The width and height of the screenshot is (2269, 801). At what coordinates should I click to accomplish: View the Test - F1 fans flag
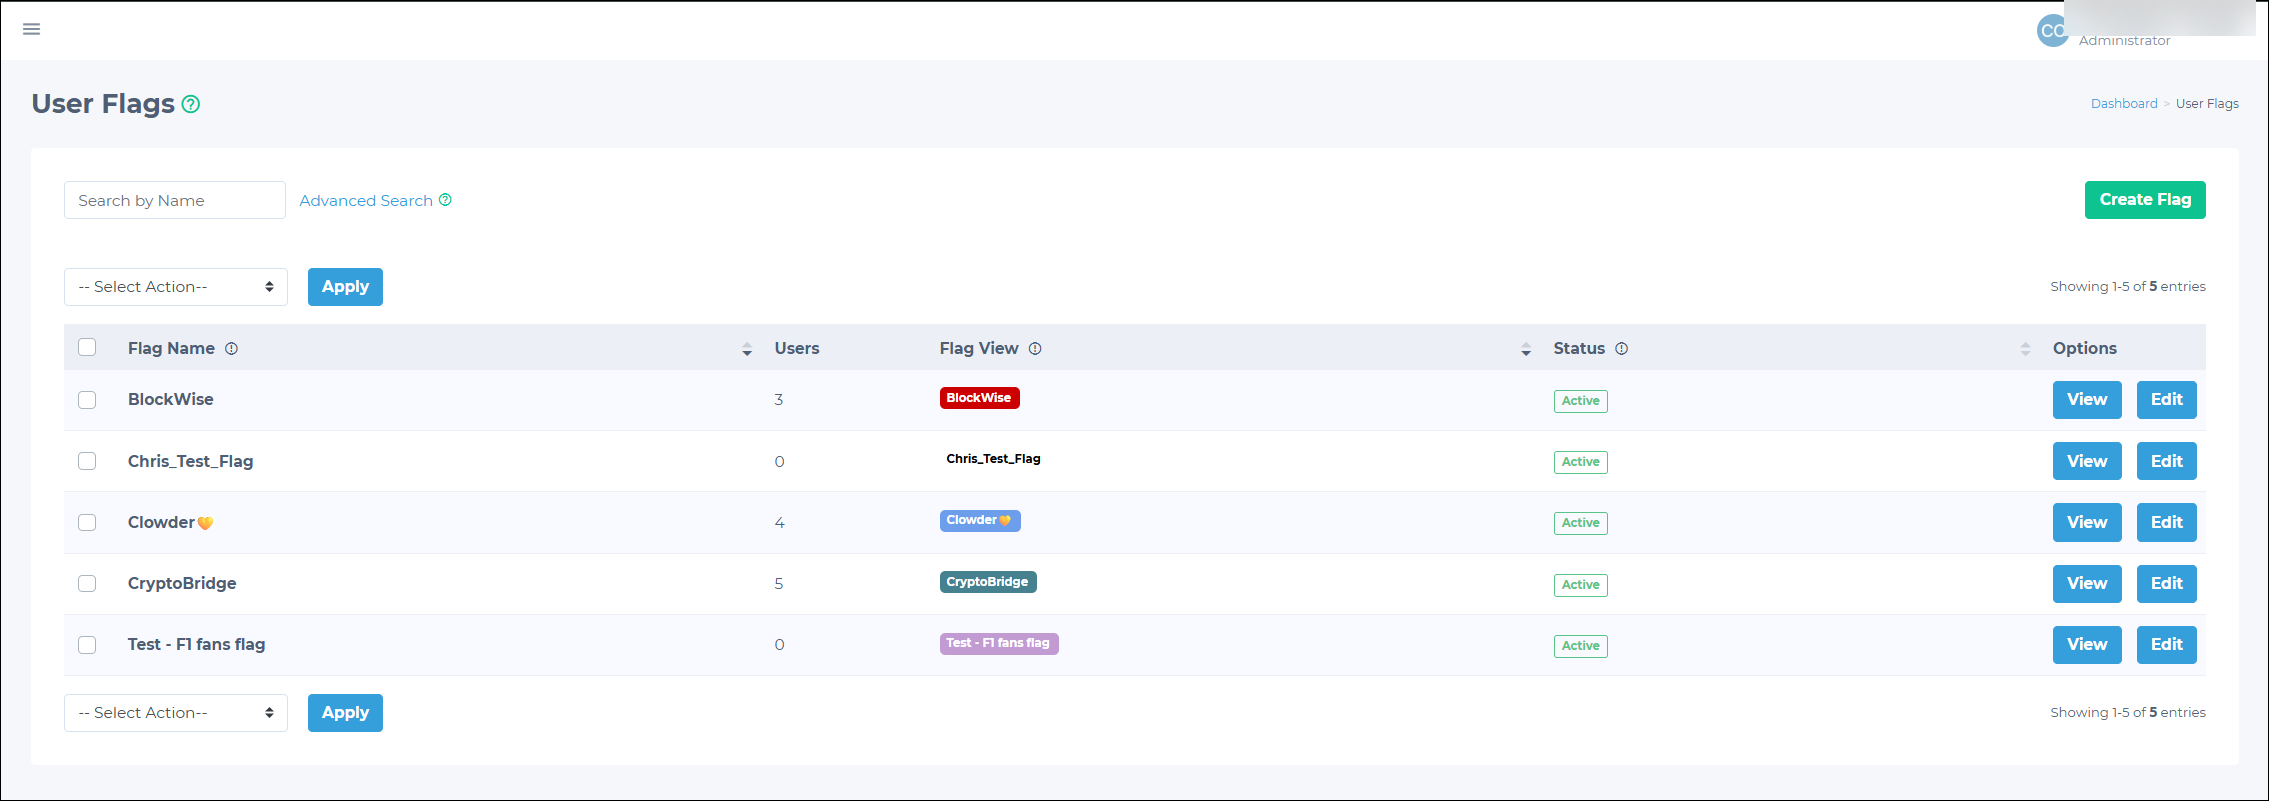pos(2087,645)
